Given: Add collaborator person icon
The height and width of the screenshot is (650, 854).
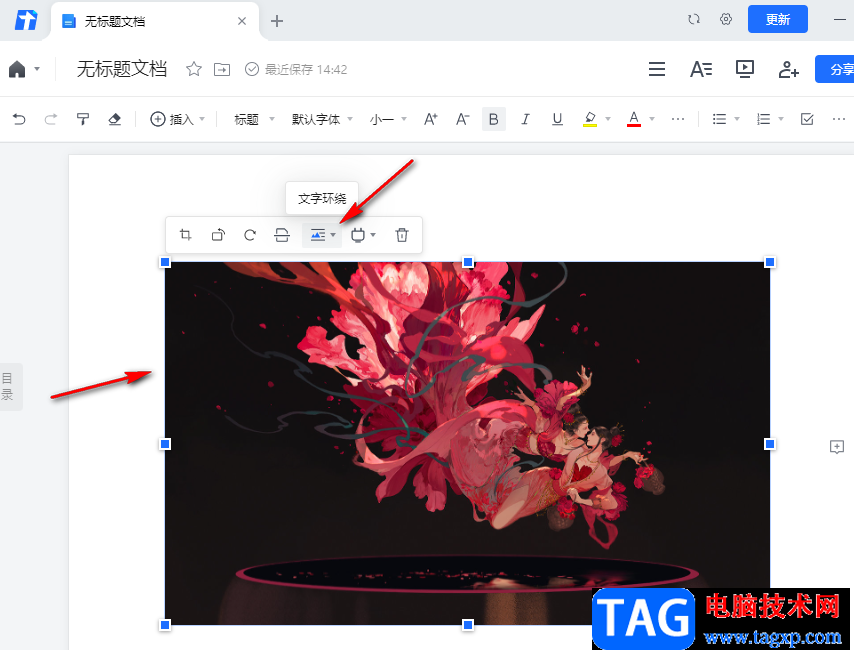Looking at the screenshot, I should 788,70.
